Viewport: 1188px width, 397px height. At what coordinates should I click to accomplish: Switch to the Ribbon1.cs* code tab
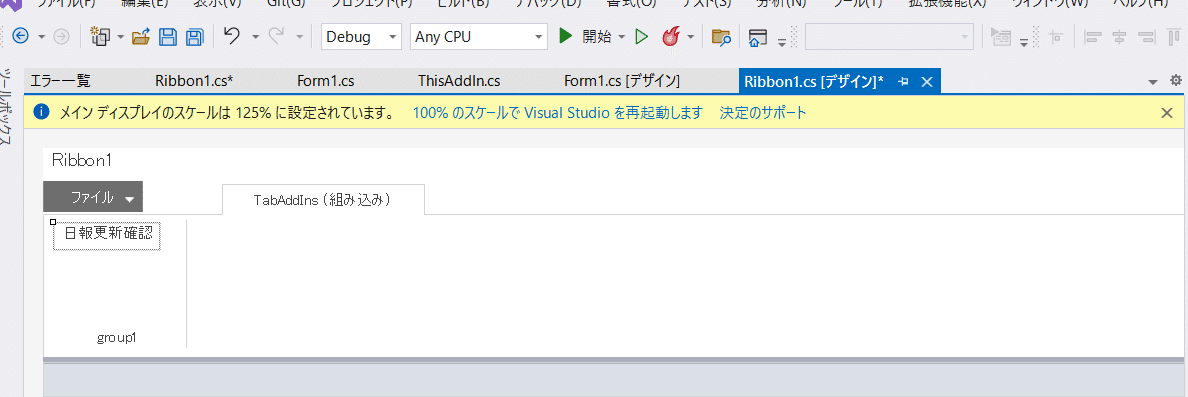click(194, 81)
